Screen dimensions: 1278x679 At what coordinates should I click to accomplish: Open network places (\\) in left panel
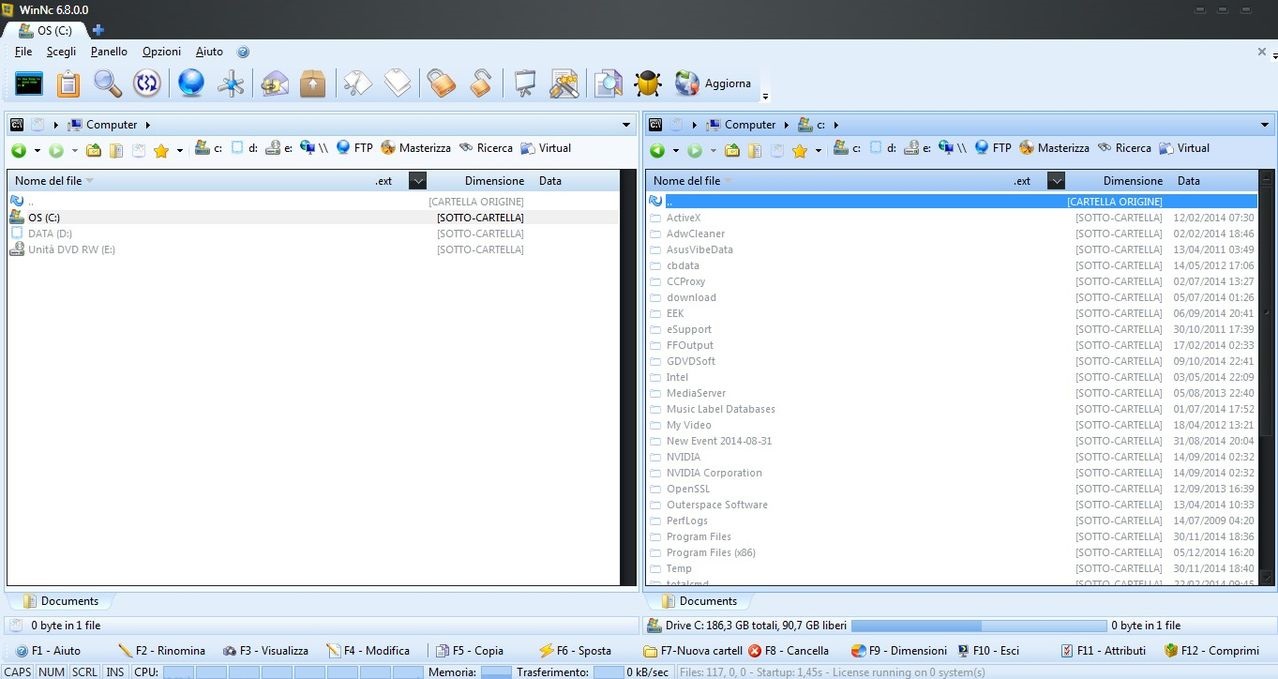[313, 148]
